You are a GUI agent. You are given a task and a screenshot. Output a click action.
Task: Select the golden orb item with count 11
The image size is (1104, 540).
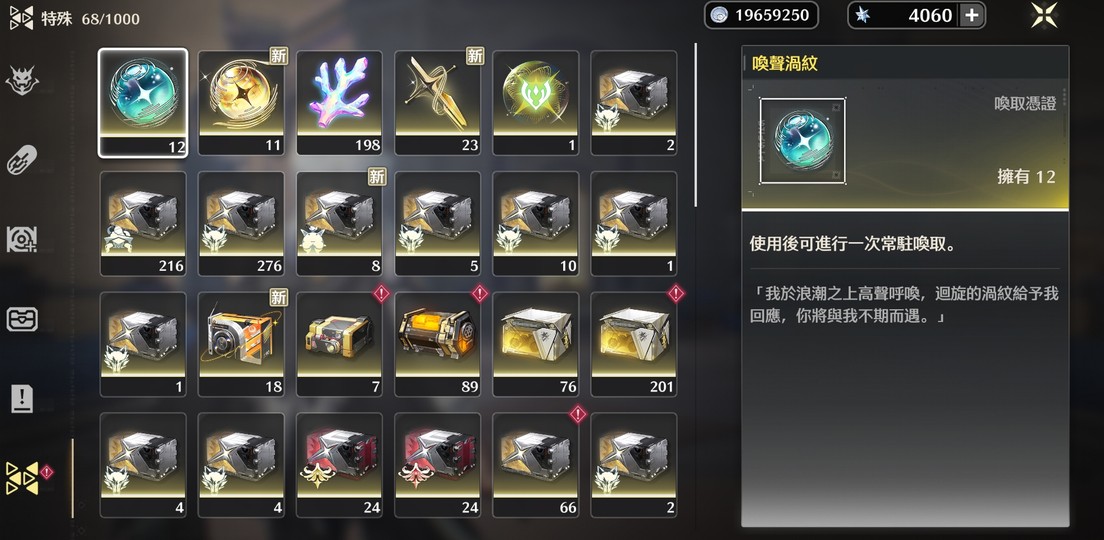[241, 102]
